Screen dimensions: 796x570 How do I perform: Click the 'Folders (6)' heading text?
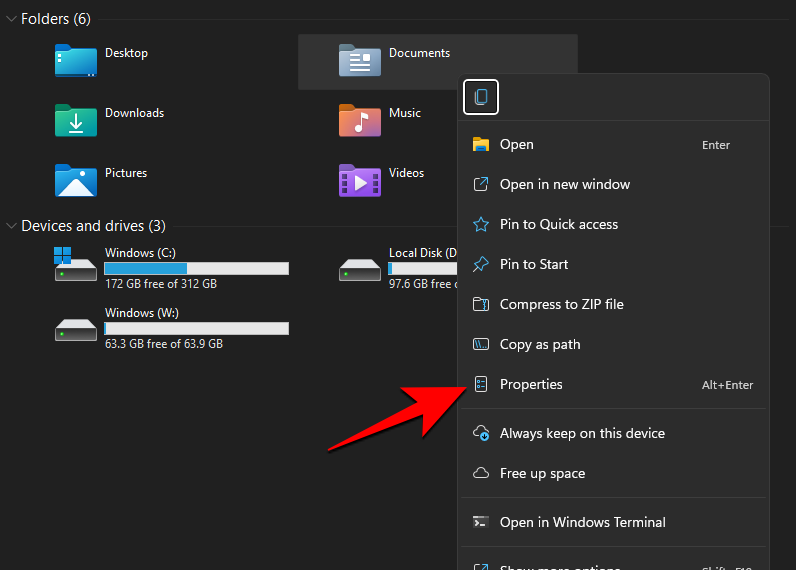(x=56, y=19)
